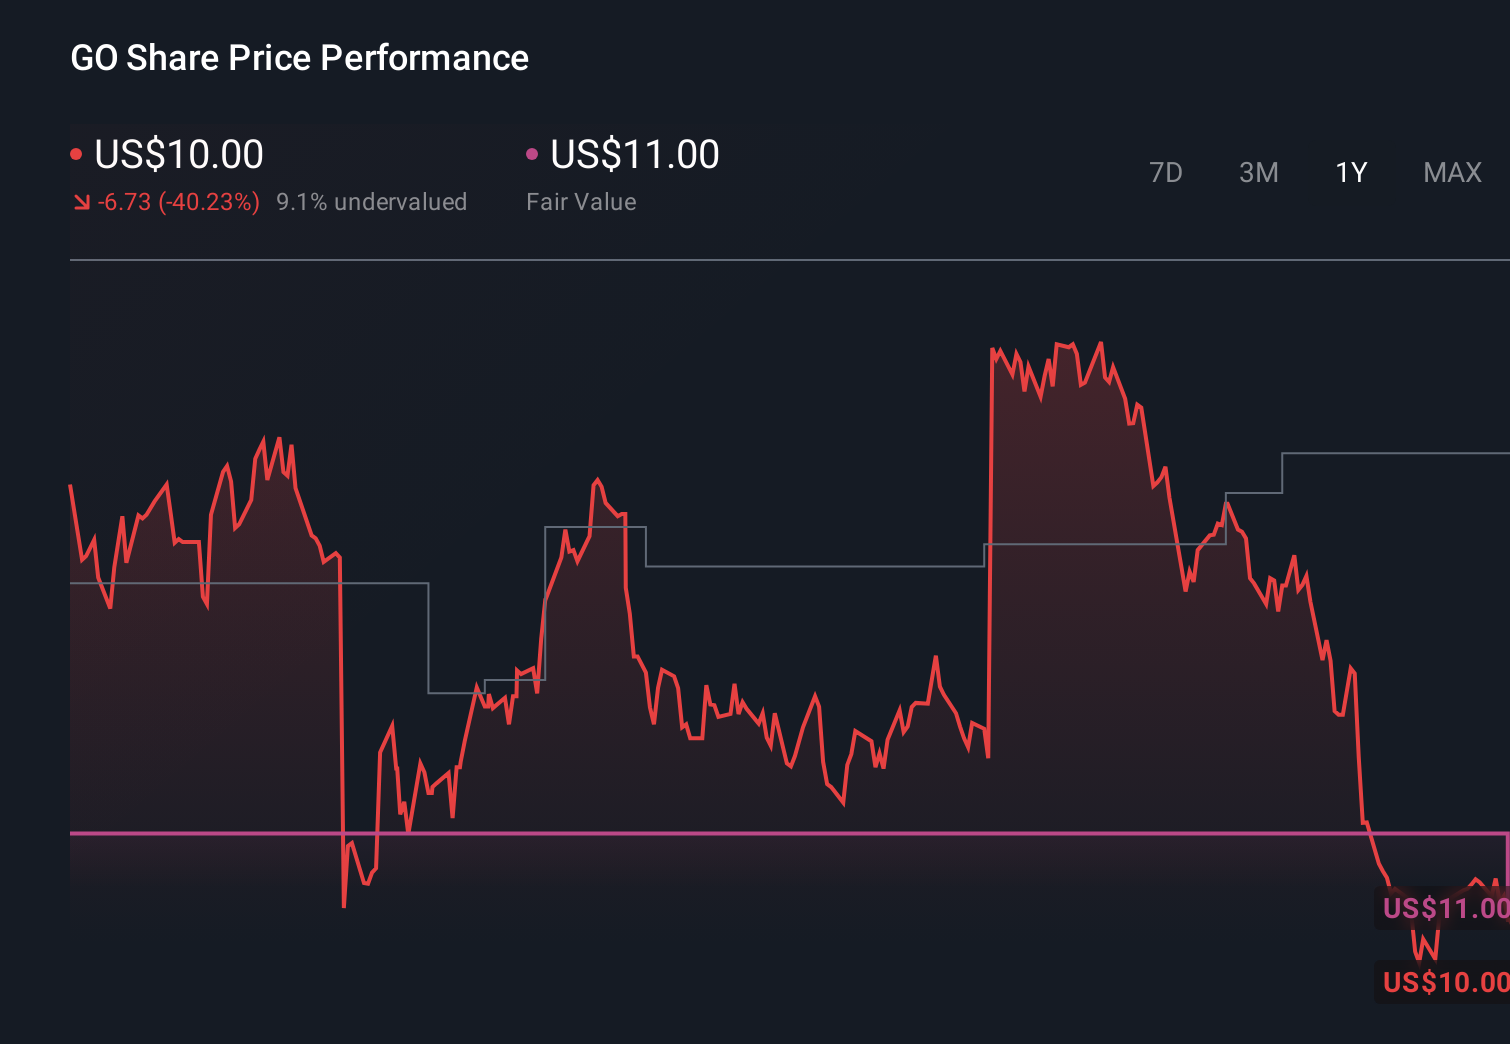
Task: Switch chart range to 3M
Action: click(1258, 172)
